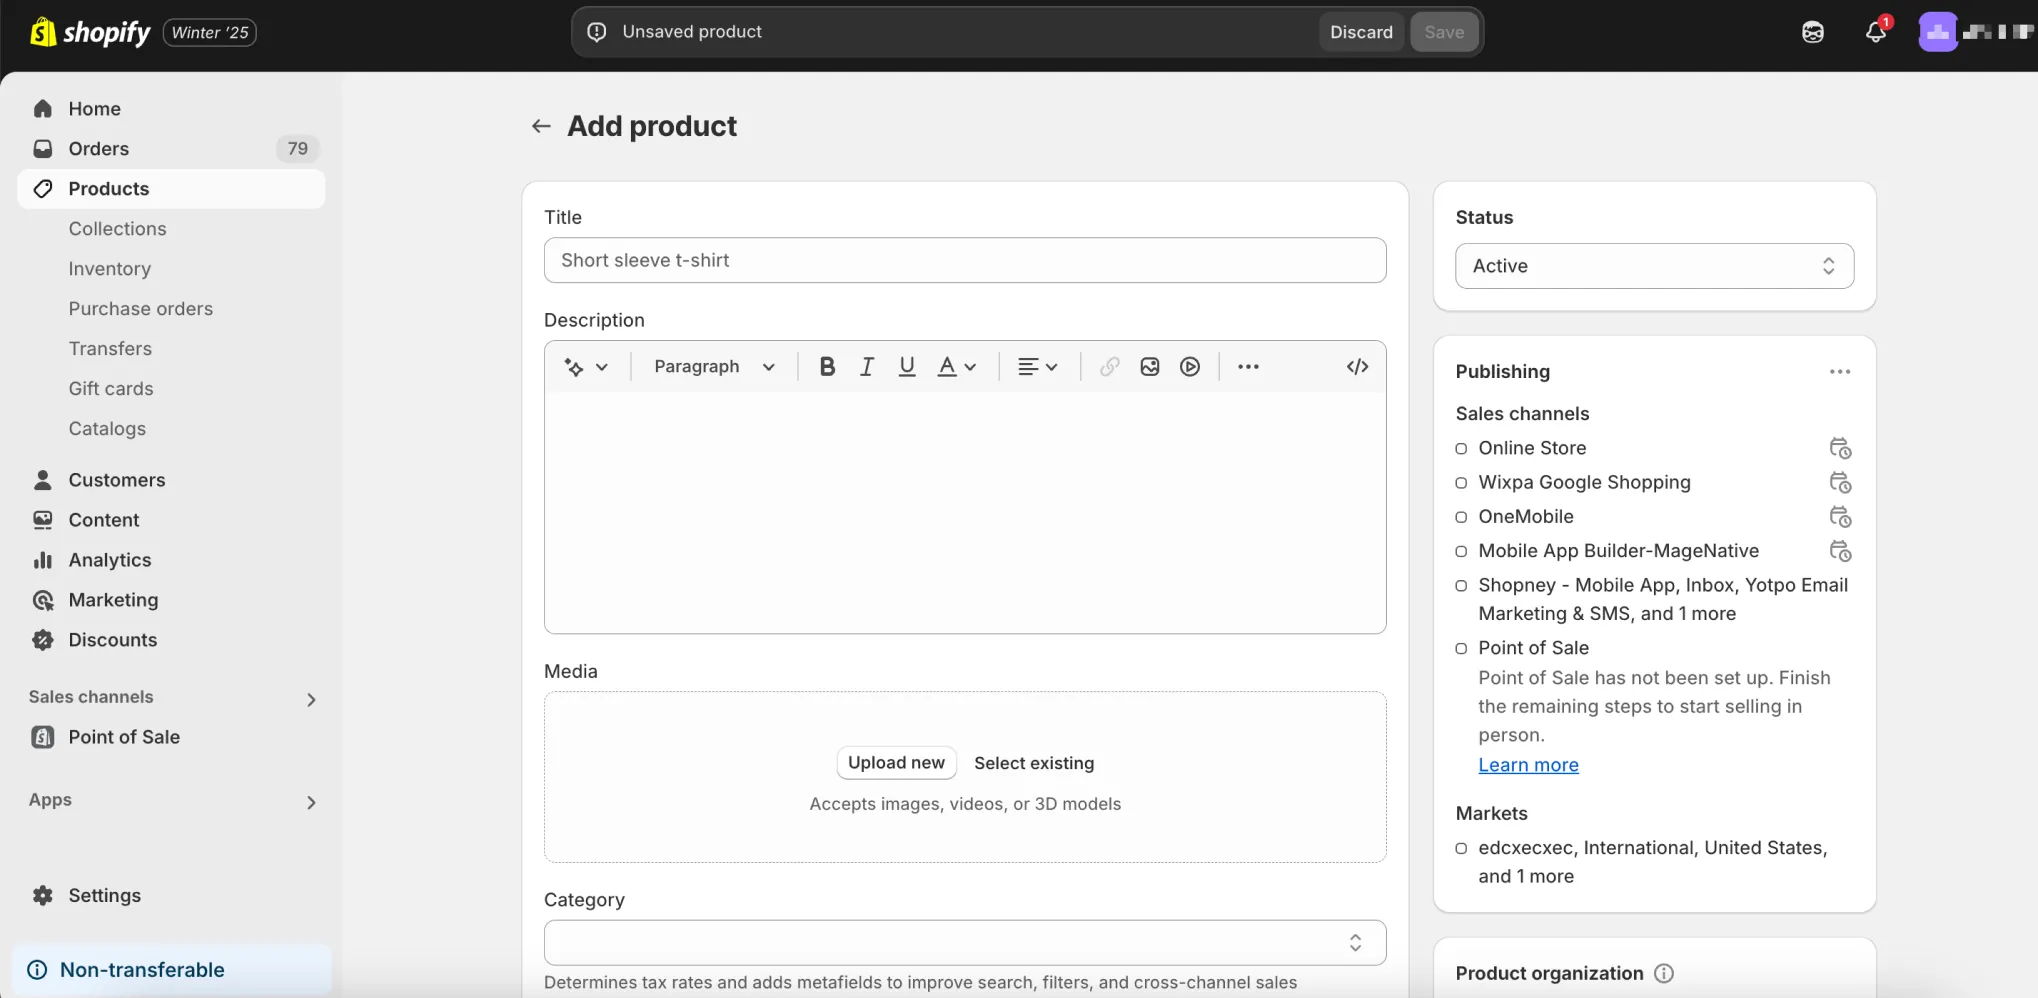This screenshot has height=998, width=2038.
Task: Apply italic formatting in description editor
Action: tap(867, 367)
